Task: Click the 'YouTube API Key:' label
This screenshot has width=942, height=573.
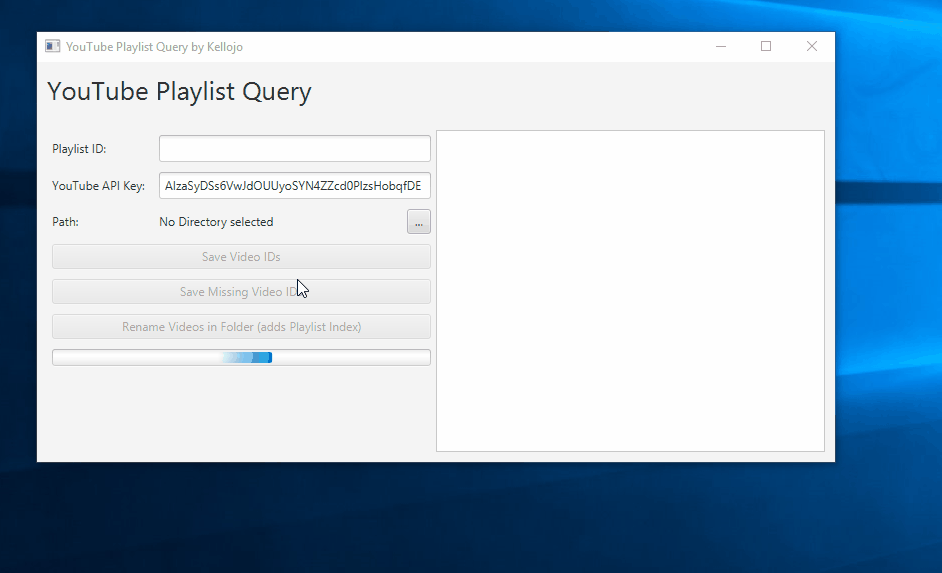Action: [99, 186]
